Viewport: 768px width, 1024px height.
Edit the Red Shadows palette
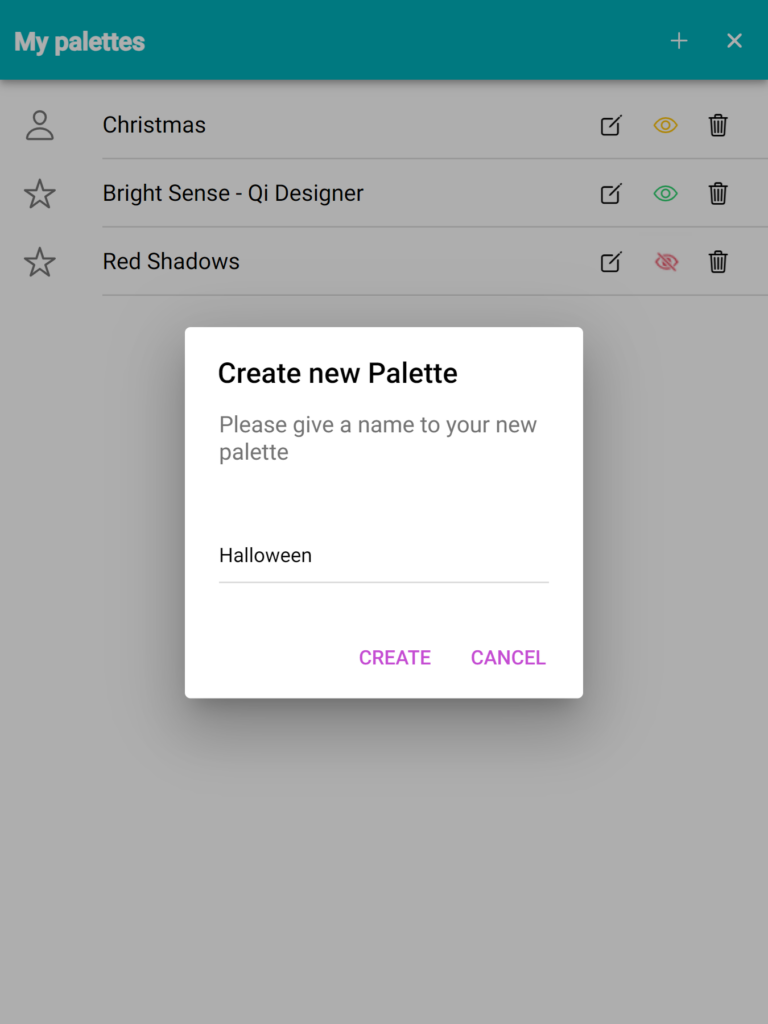point(611,262)
